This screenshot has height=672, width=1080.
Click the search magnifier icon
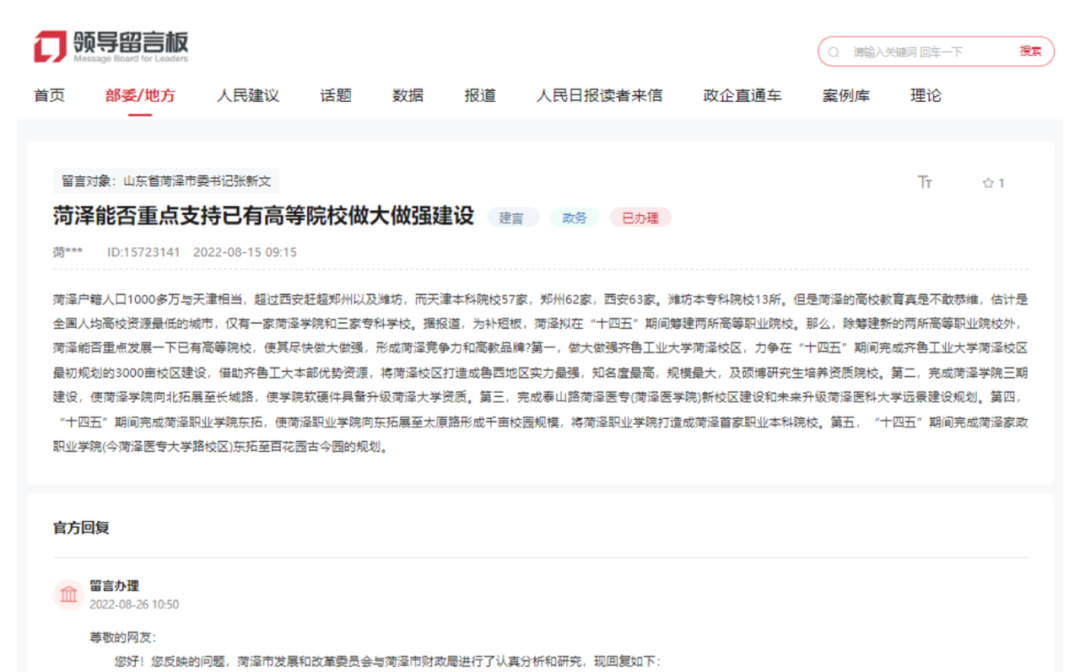833,52
